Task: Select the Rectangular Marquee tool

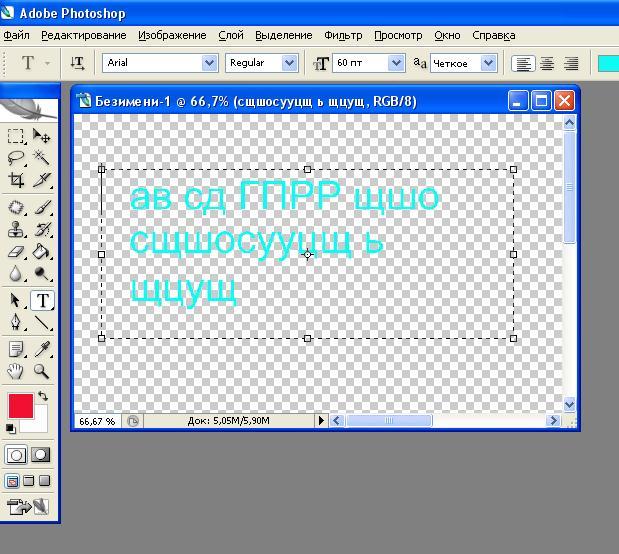Action: click(x=16, y=136)
